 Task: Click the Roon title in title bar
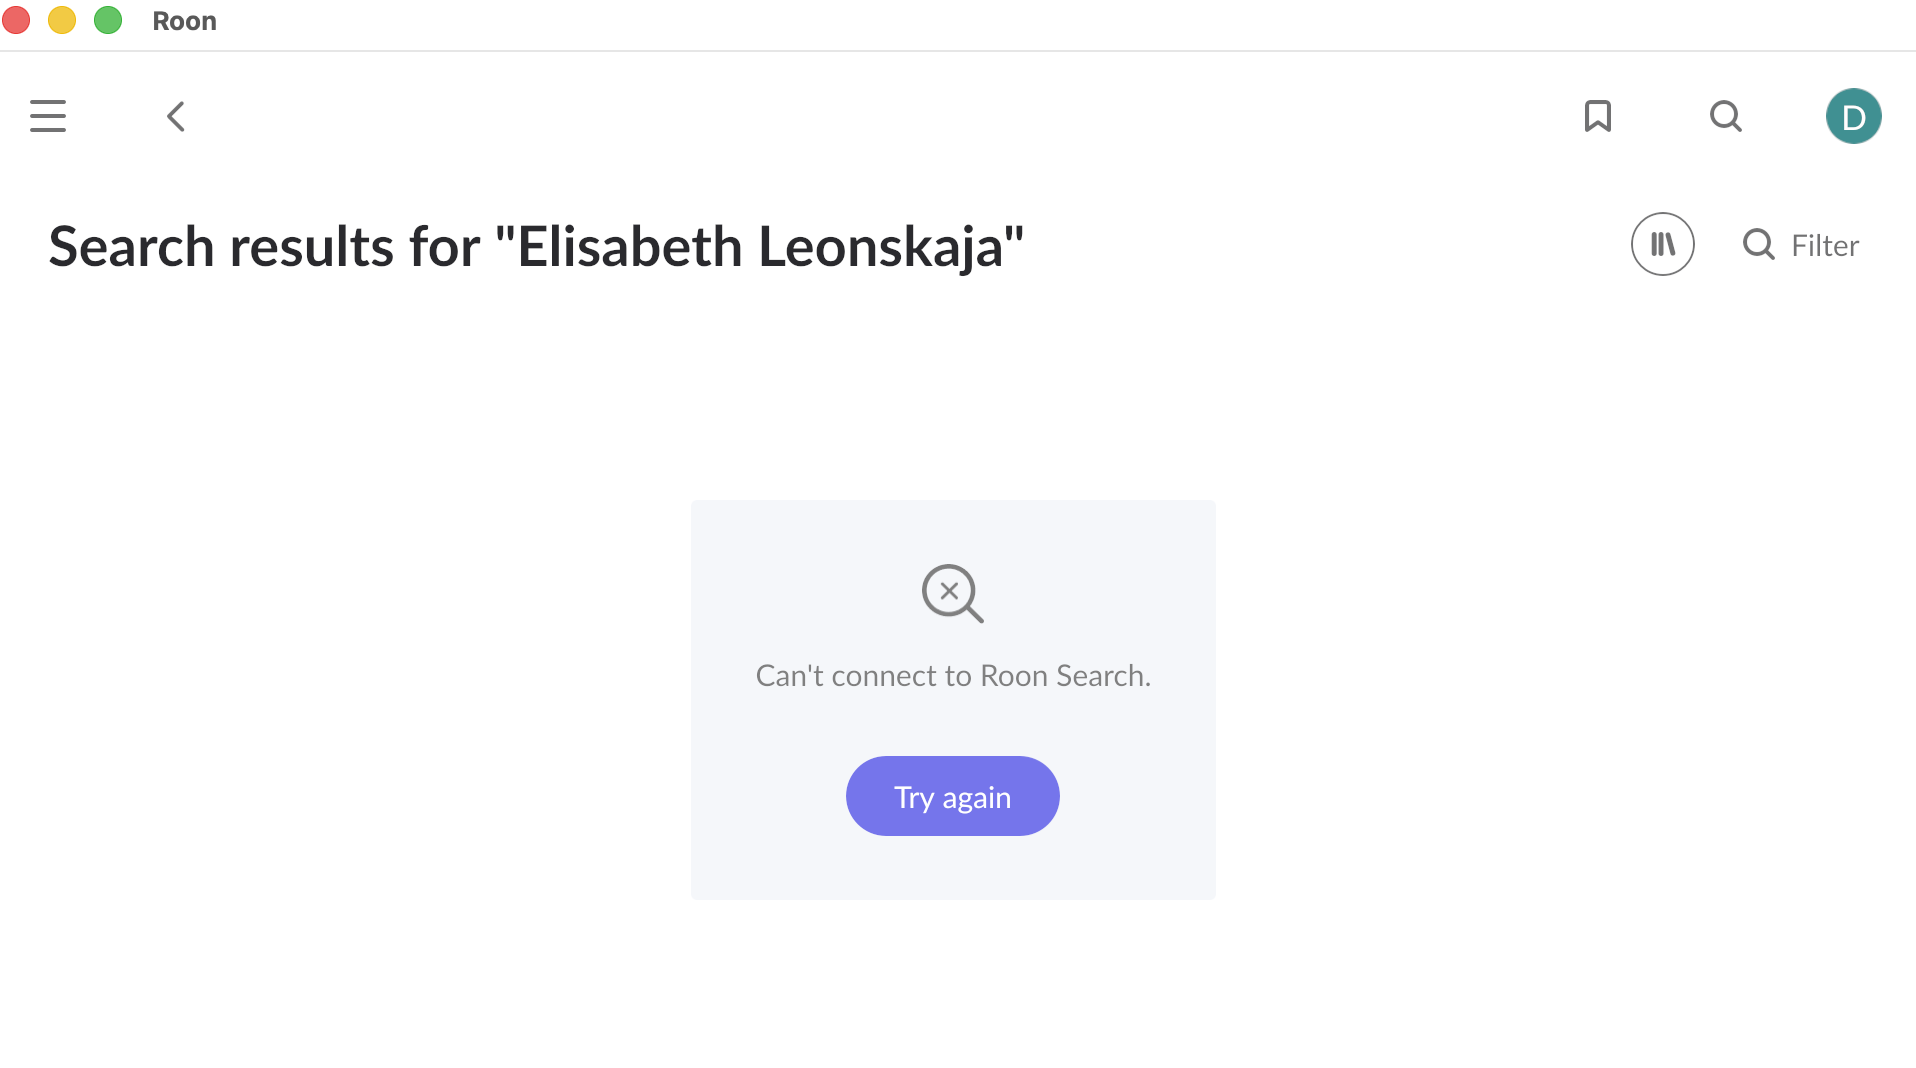point(184,21)
